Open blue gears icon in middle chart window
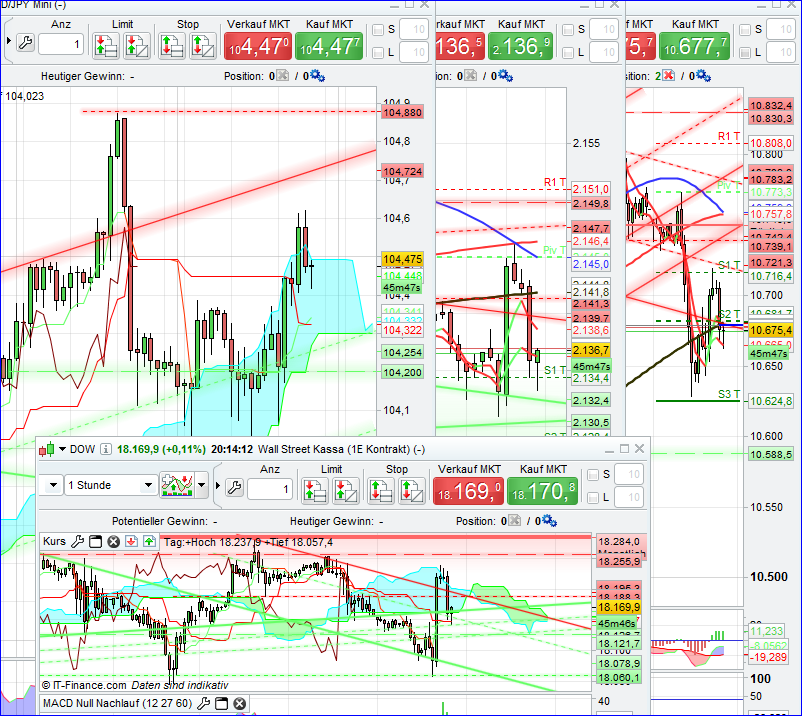The width and height of the screenshot is (802, 716). tap(505, 76)
